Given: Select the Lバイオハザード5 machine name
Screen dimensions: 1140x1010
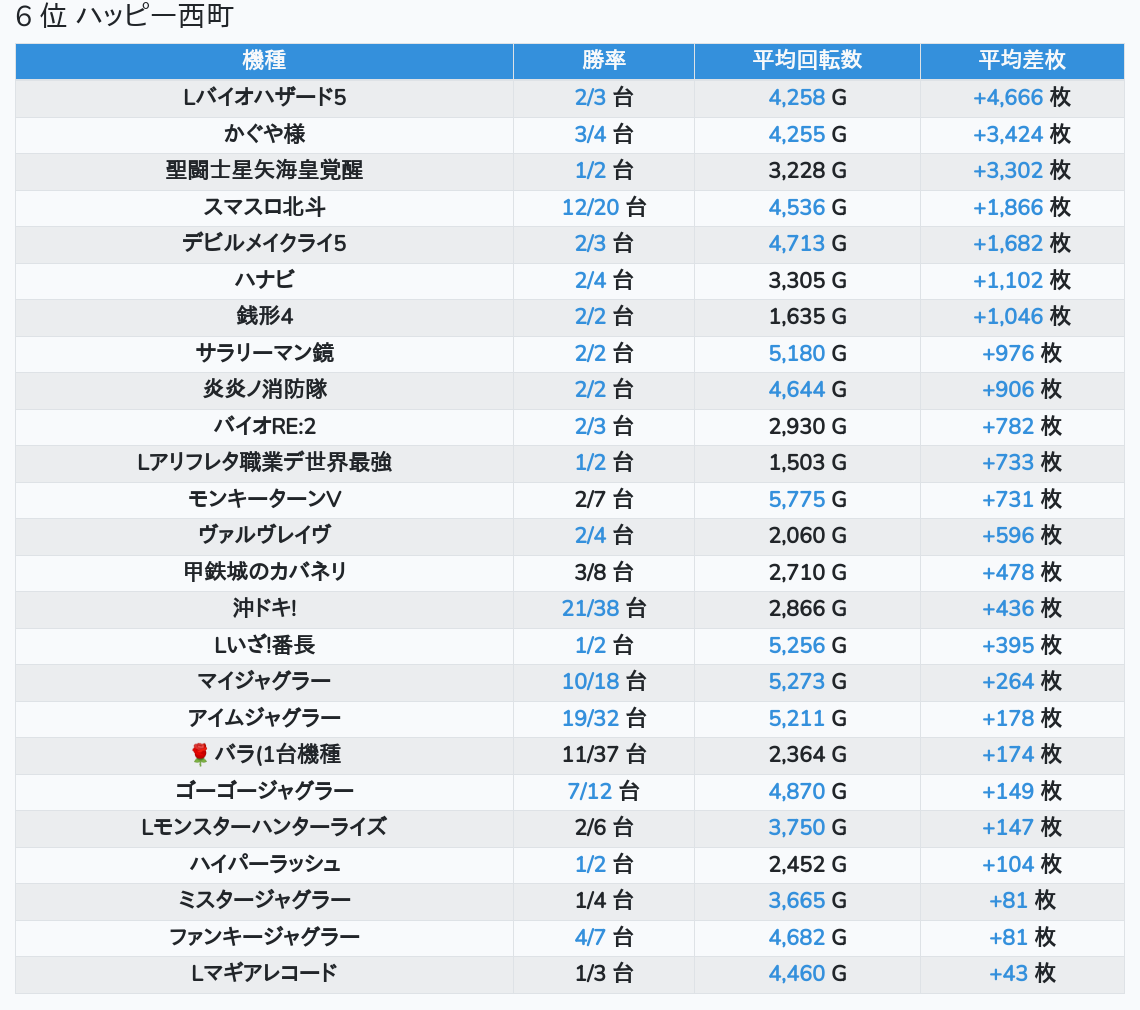Looking at the screenshot, I should (265, 97).
